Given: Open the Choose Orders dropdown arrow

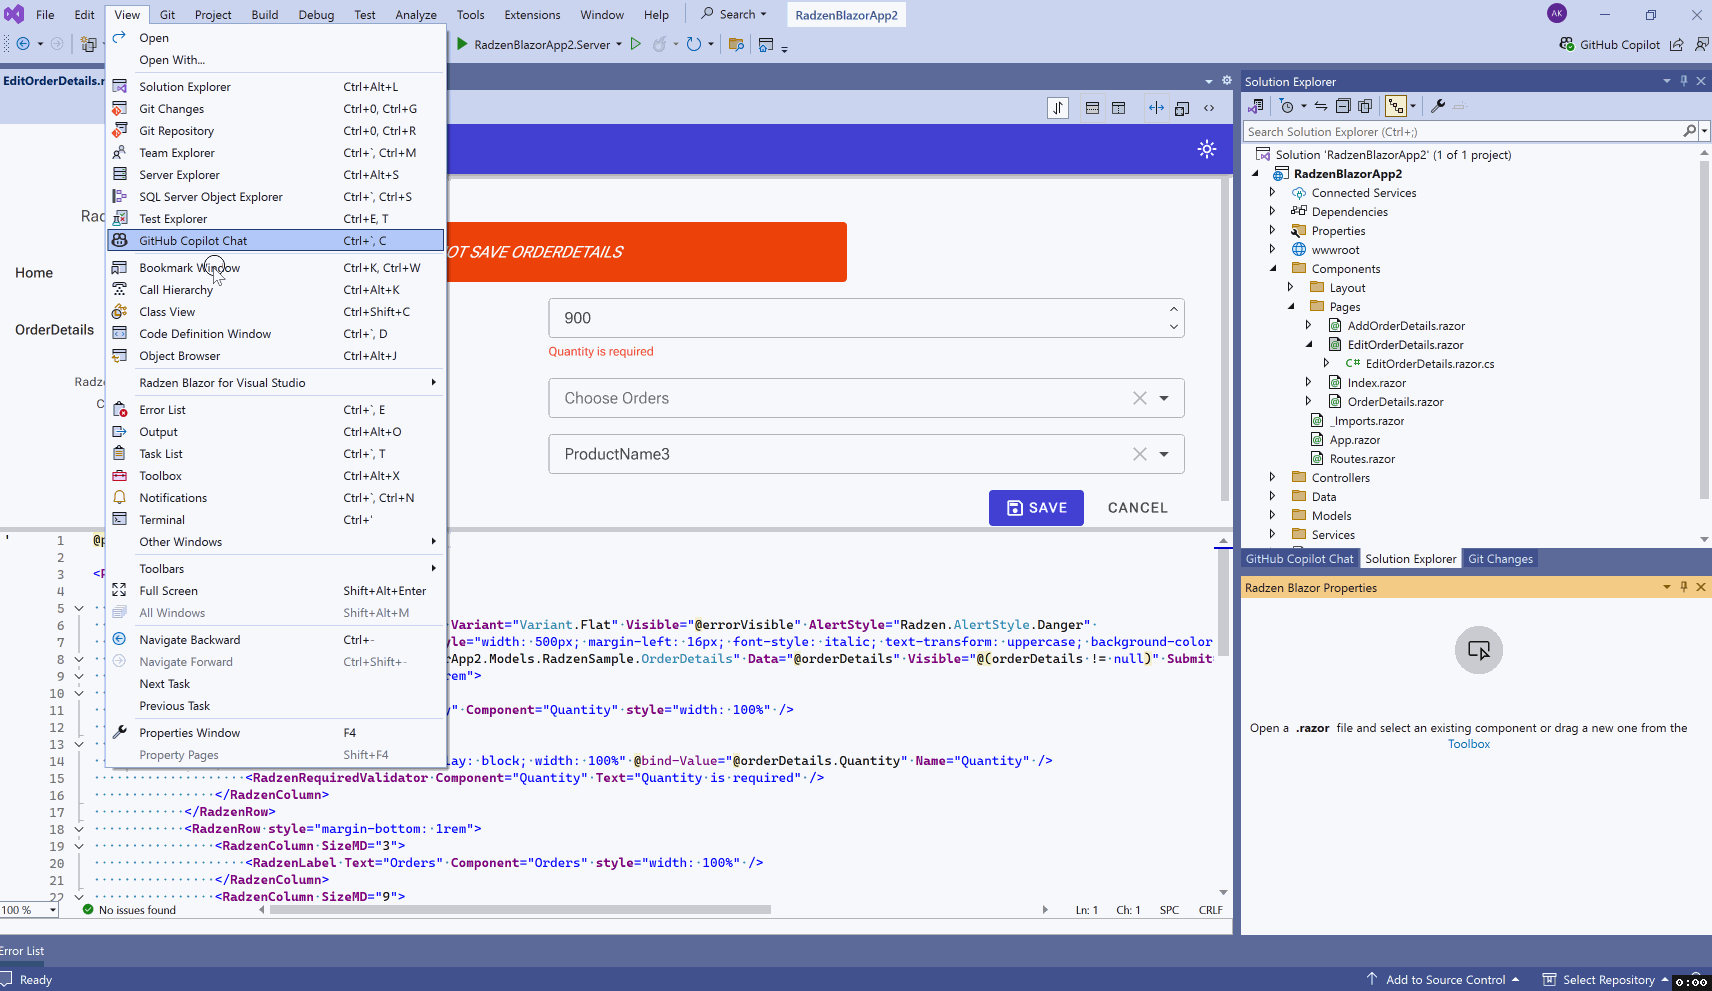Looking at the screenshot, I should (1164, 398).
